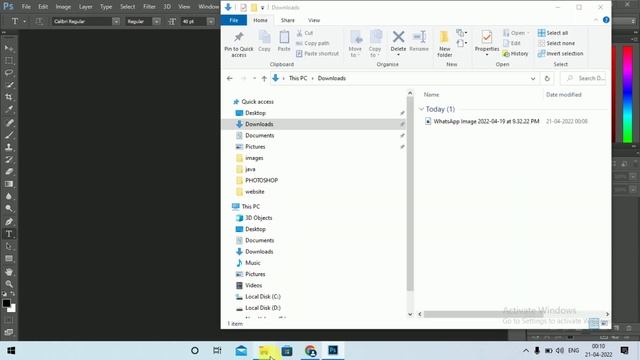Open PHOTOSHOP folder in navigation pane

[261, 180]
